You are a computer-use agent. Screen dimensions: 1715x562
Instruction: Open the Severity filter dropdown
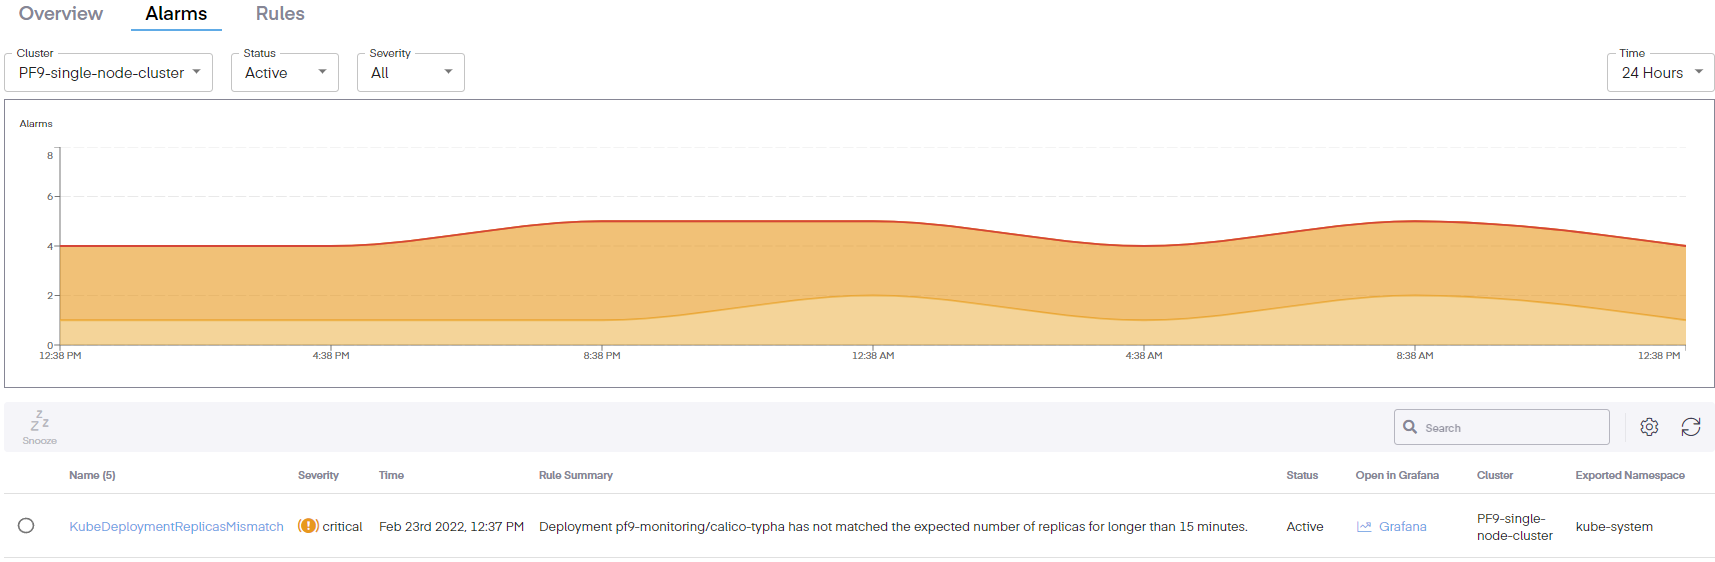(411, 73)
